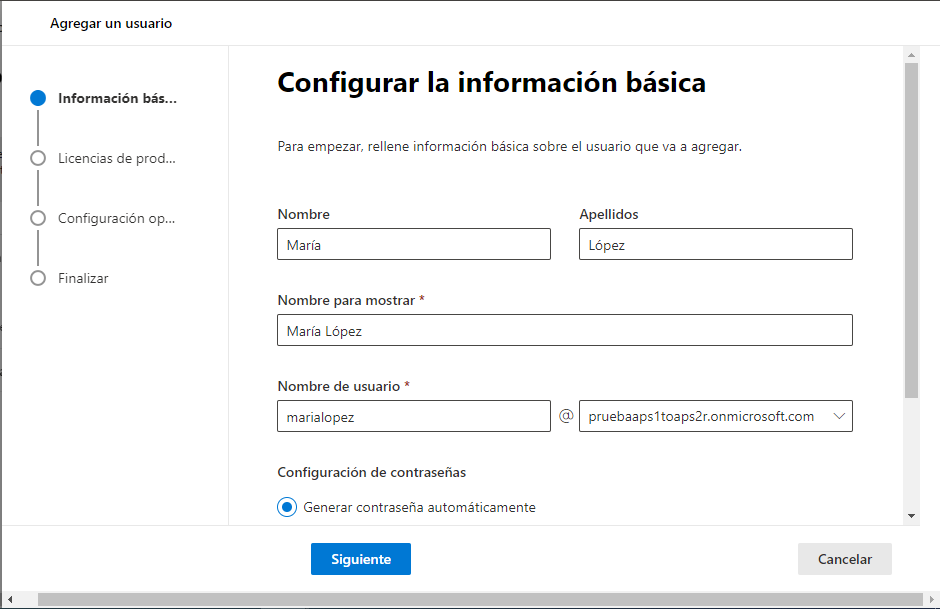Click the Nombre field containing María
Image resolution: width=940 pixels, height=609 pixels.
[x=414, y=244]
